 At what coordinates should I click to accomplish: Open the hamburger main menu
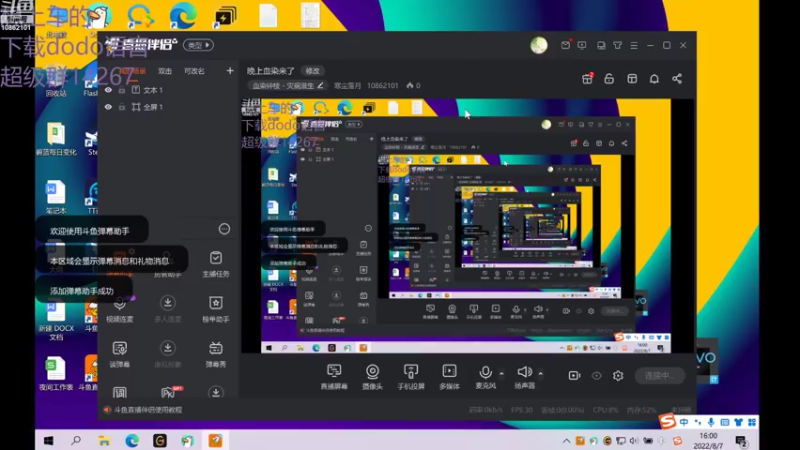pos(634,45)
